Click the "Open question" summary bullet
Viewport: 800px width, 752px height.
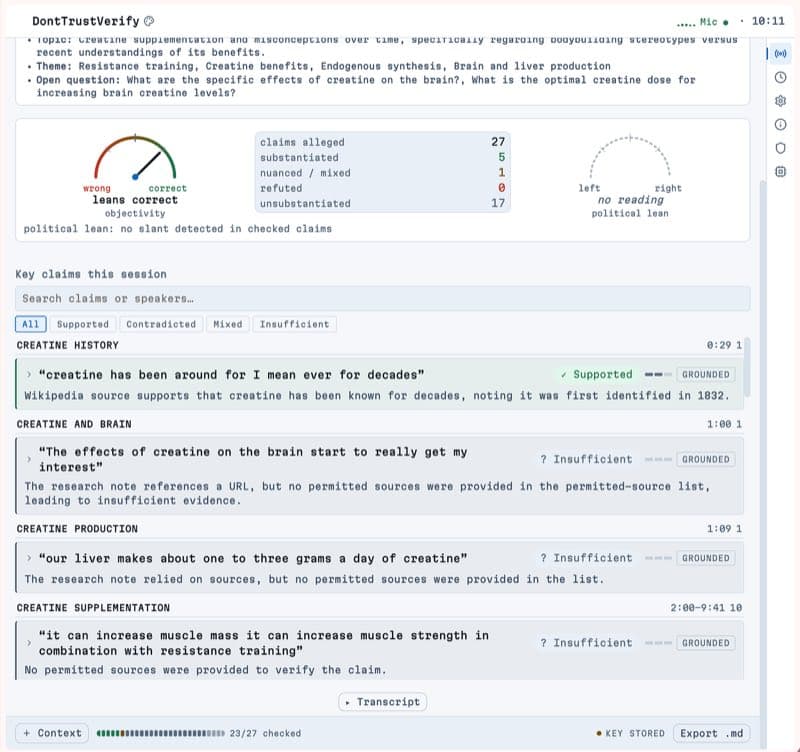(x=365, y=86)
